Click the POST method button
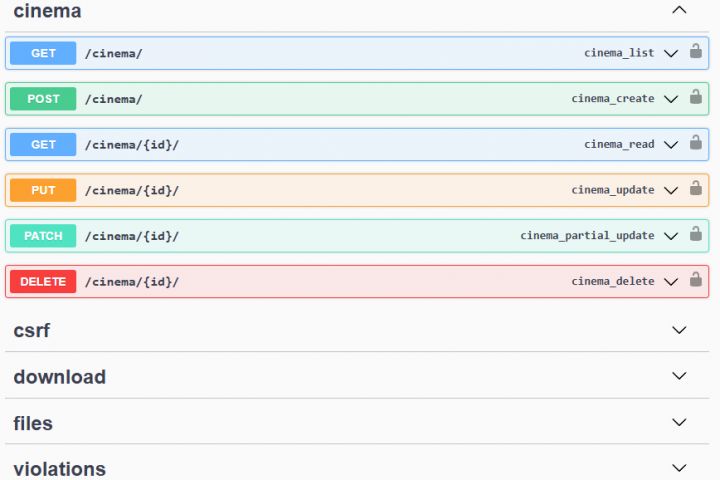This screenshot has width=720, height=480. (x=43, y=99)
